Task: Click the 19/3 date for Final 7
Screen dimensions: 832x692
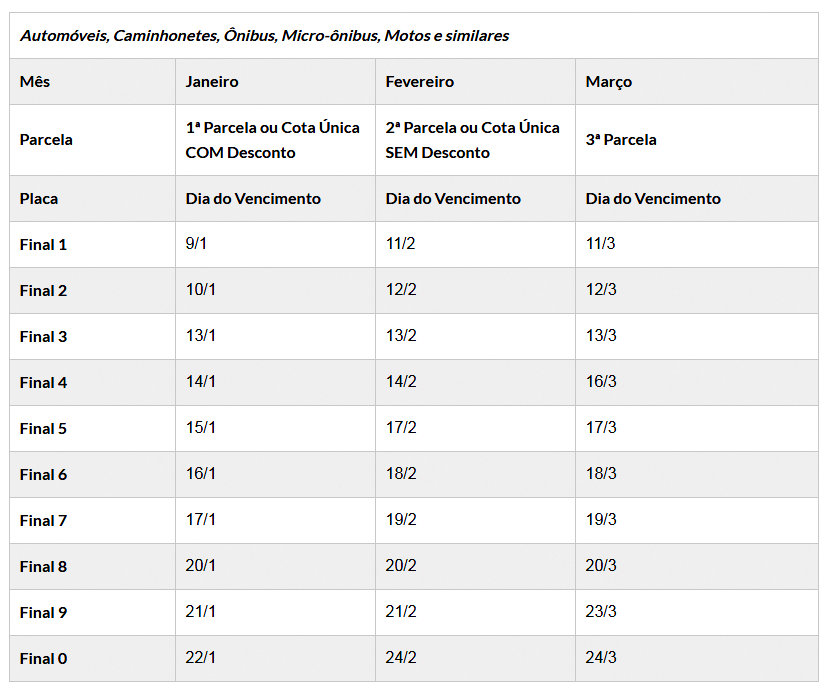Action: click(x=601, y=520)
